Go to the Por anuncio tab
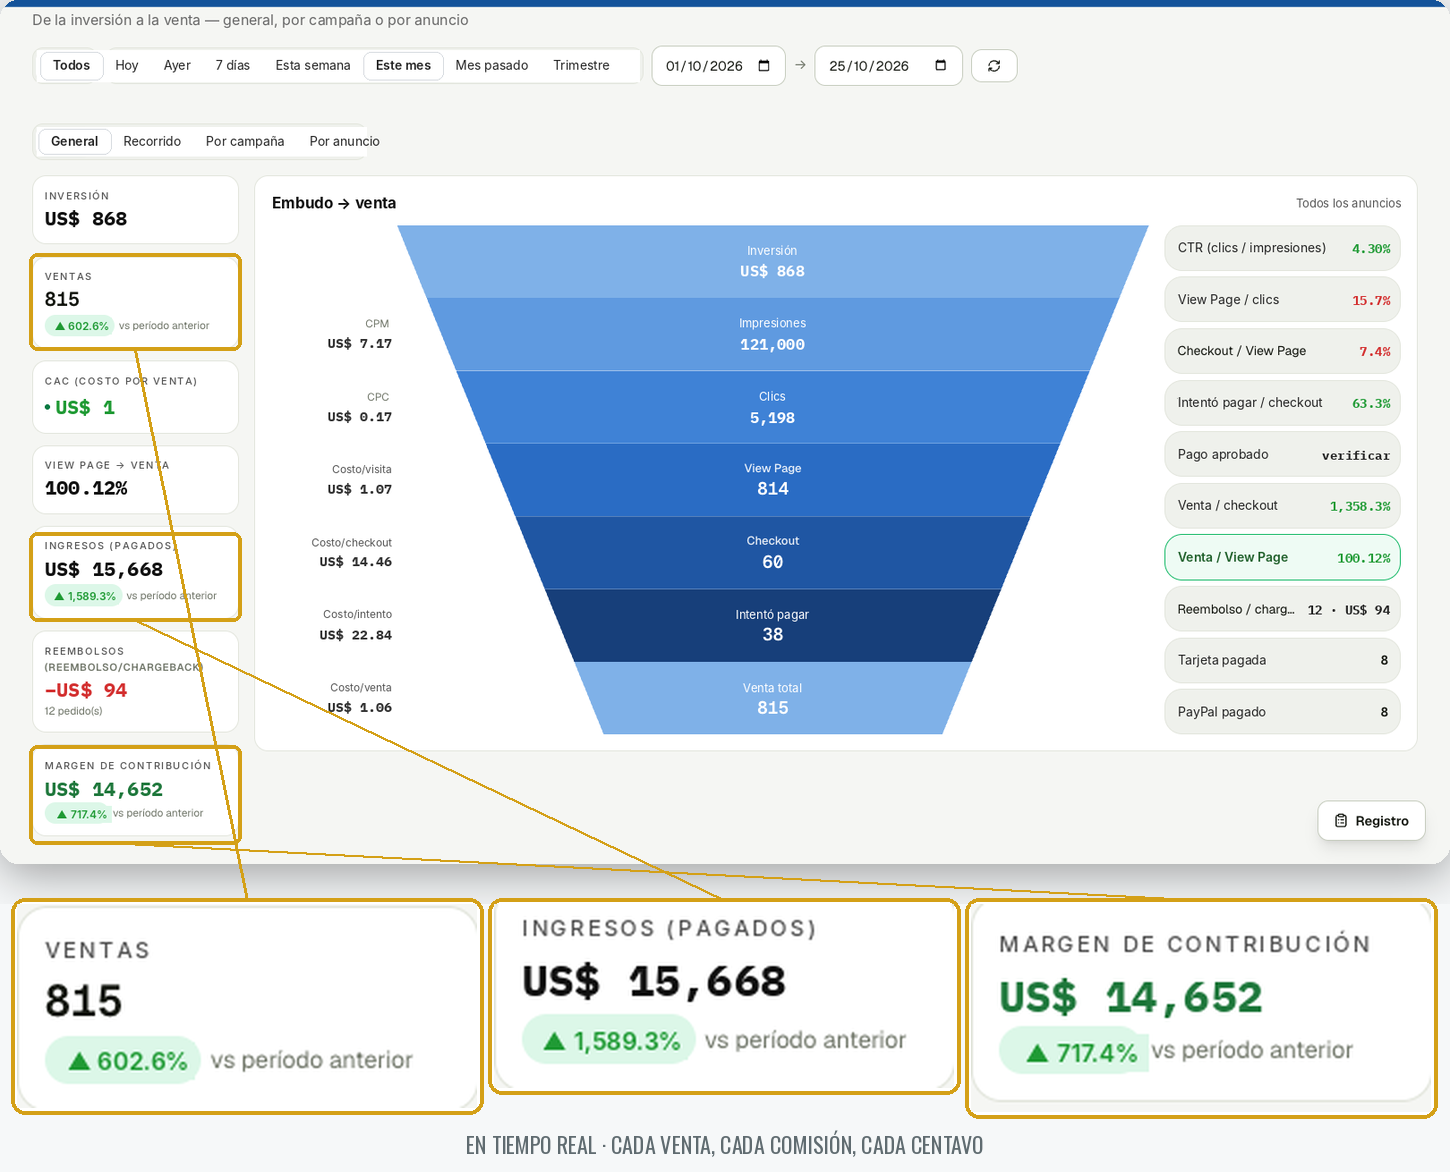Screen dimensions: 1450x1172 point(344,141)
